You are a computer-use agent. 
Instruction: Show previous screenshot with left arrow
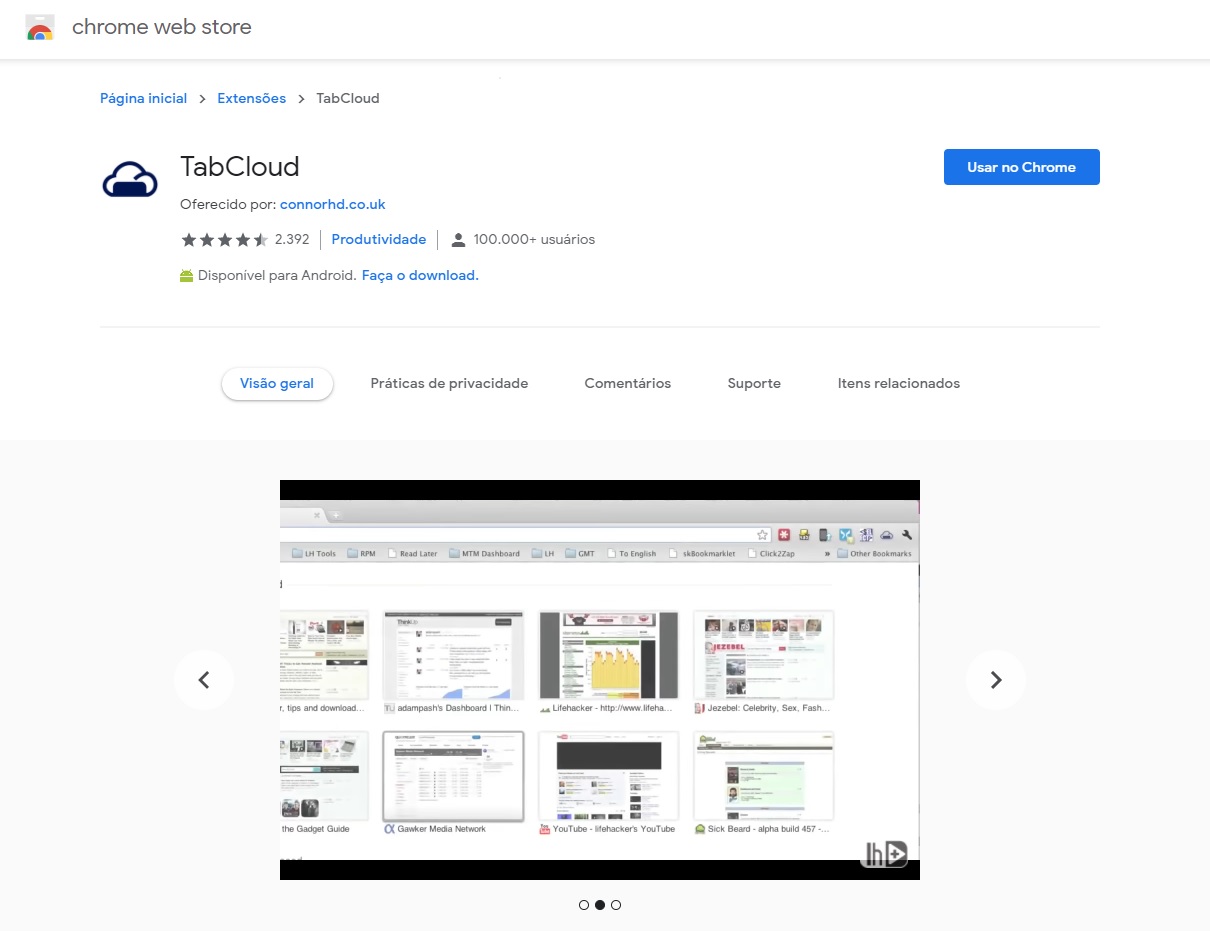point(204,680)
